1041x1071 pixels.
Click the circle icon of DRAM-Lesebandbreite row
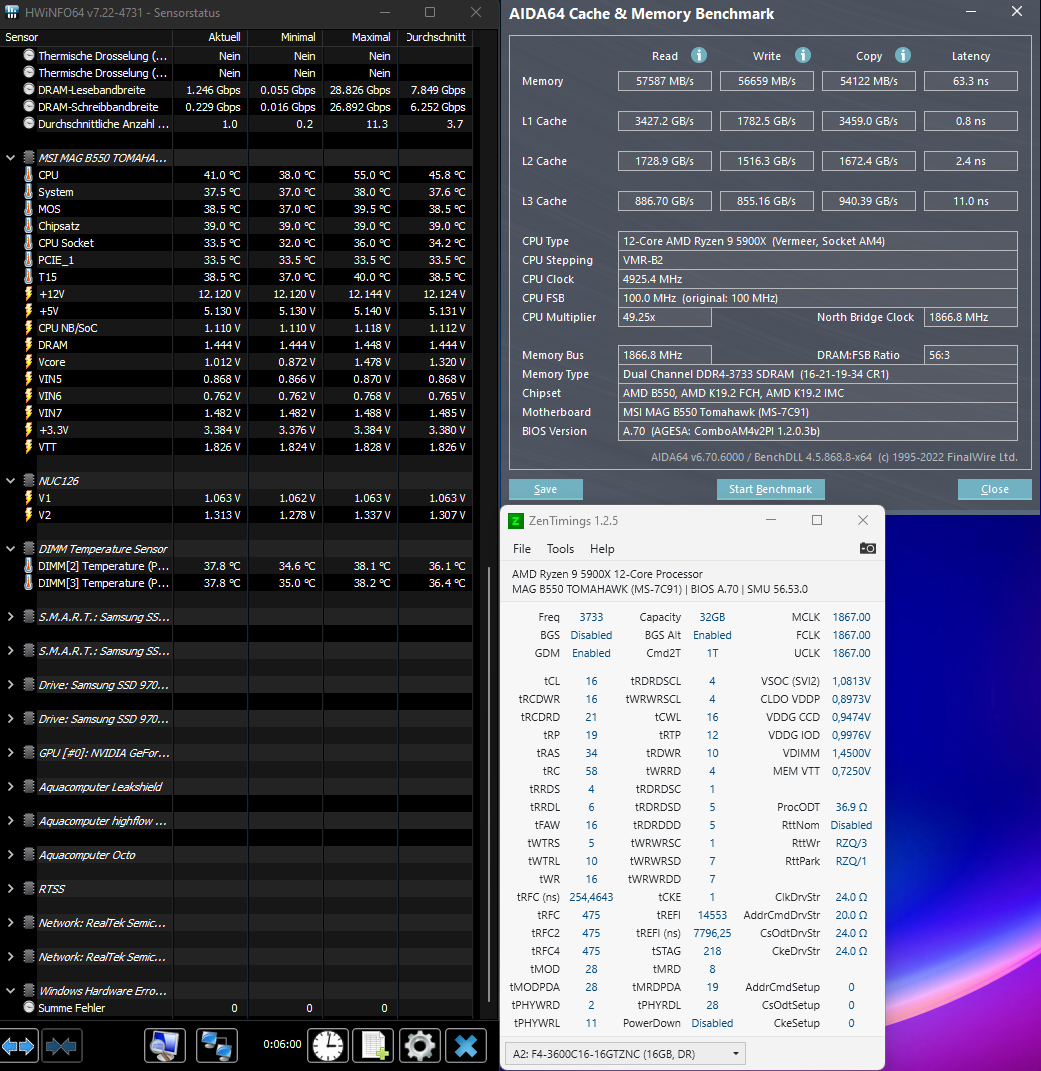pyautogui.click(x=29, y=89)
